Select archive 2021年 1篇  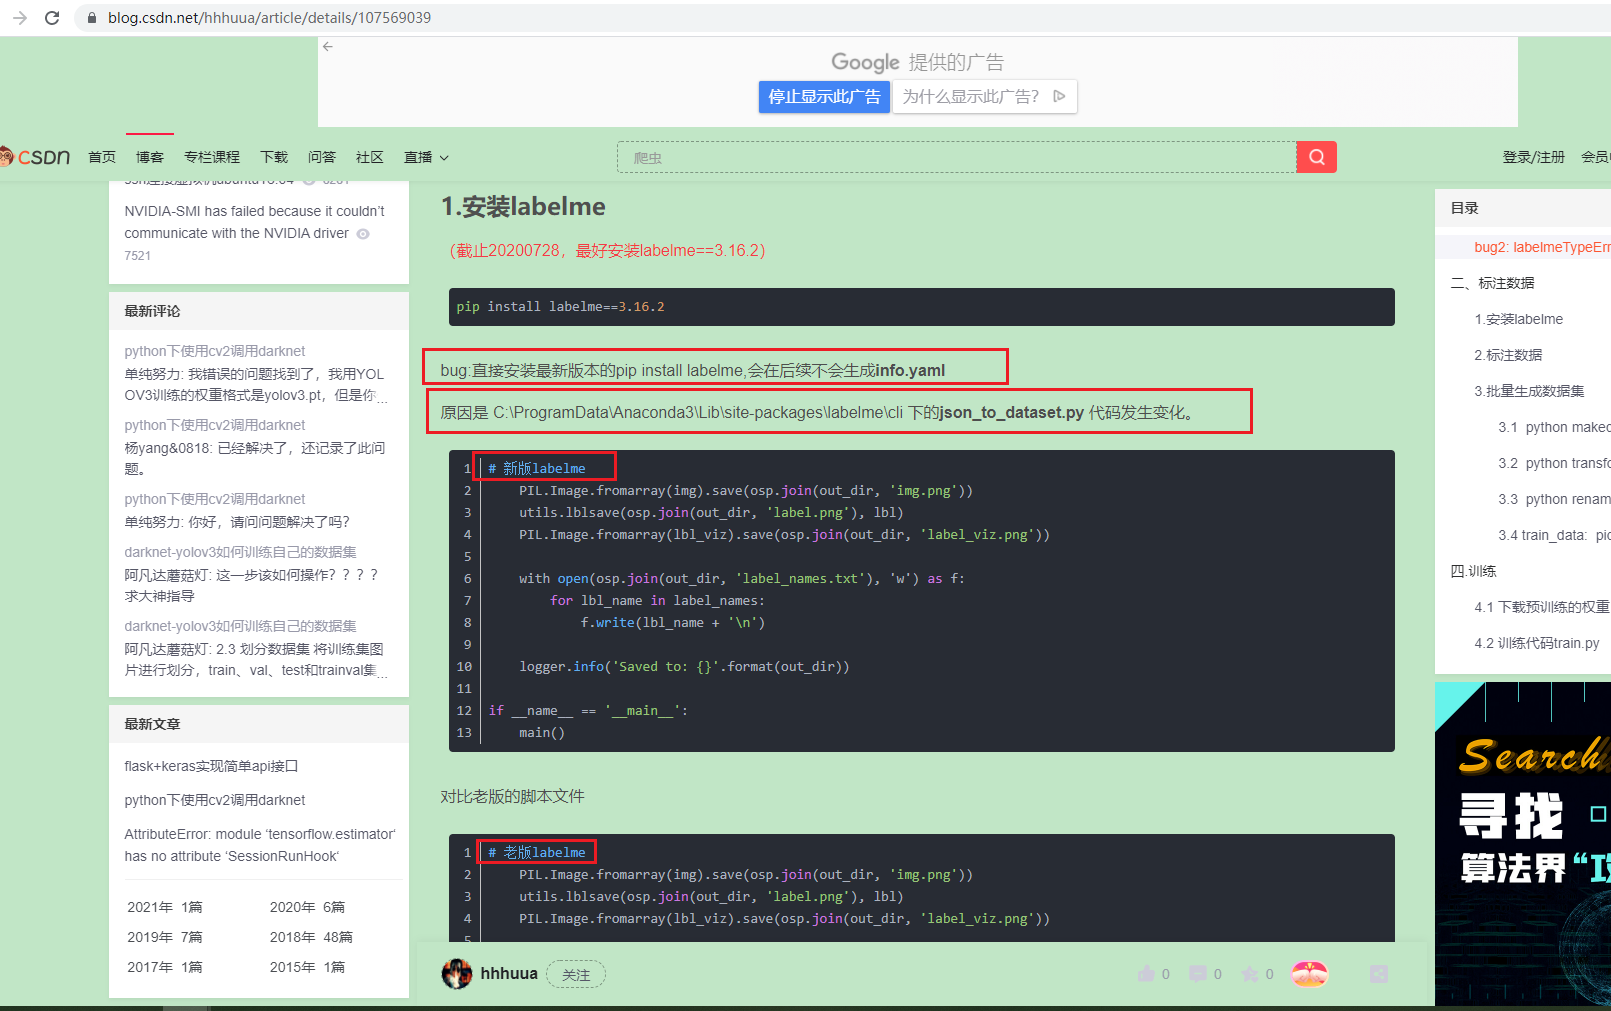pos(165,907)
